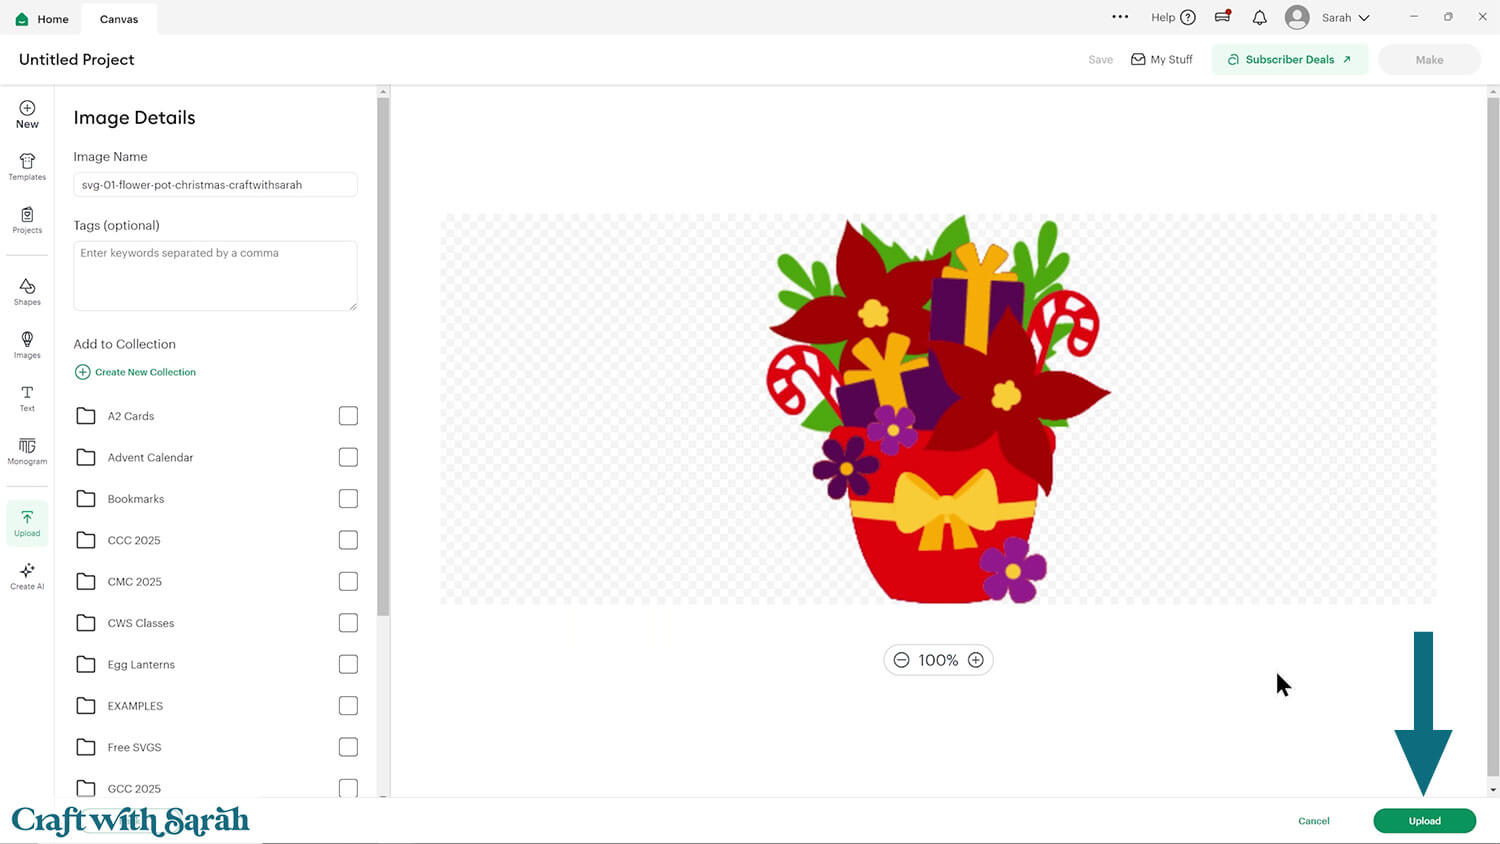Open the Shapes tool
The image size is (1500, 844).
[27, 292]
